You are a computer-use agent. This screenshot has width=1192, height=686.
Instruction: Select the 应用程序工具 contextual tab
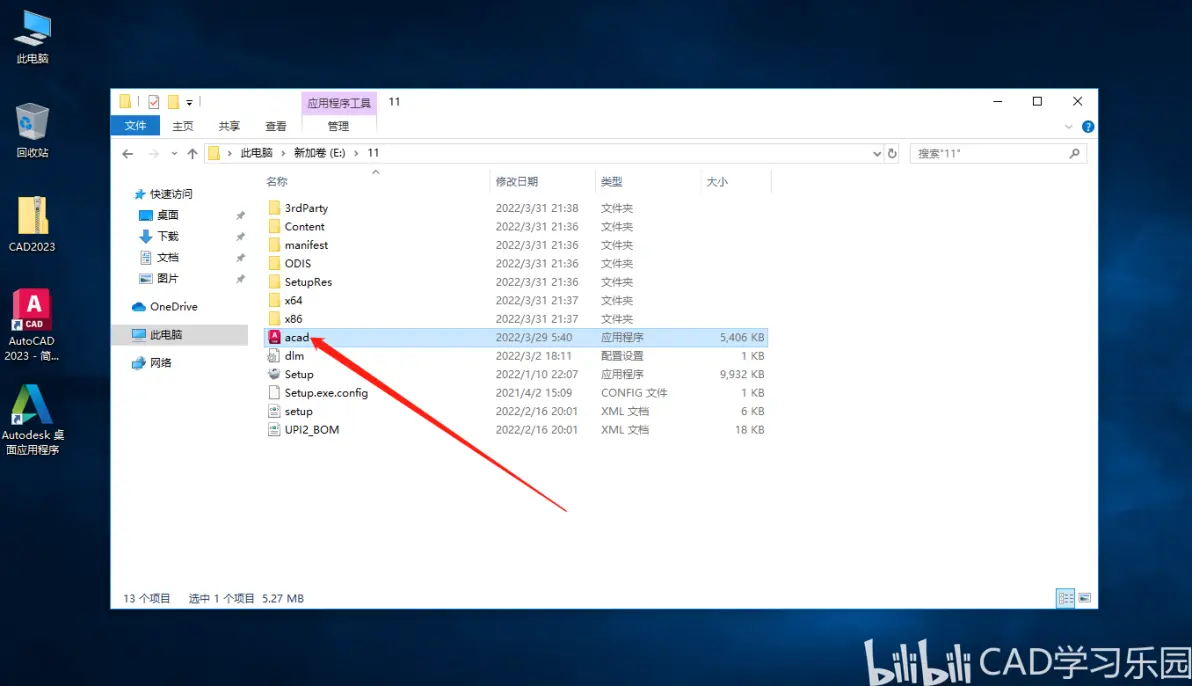[x=339, y=103]
